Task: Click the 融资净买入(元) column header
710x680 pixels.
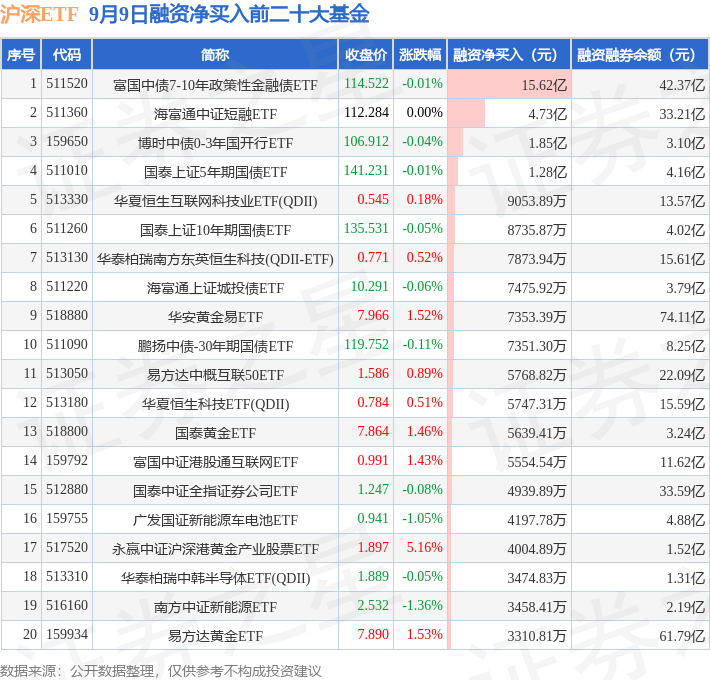Action: point(509,55)
